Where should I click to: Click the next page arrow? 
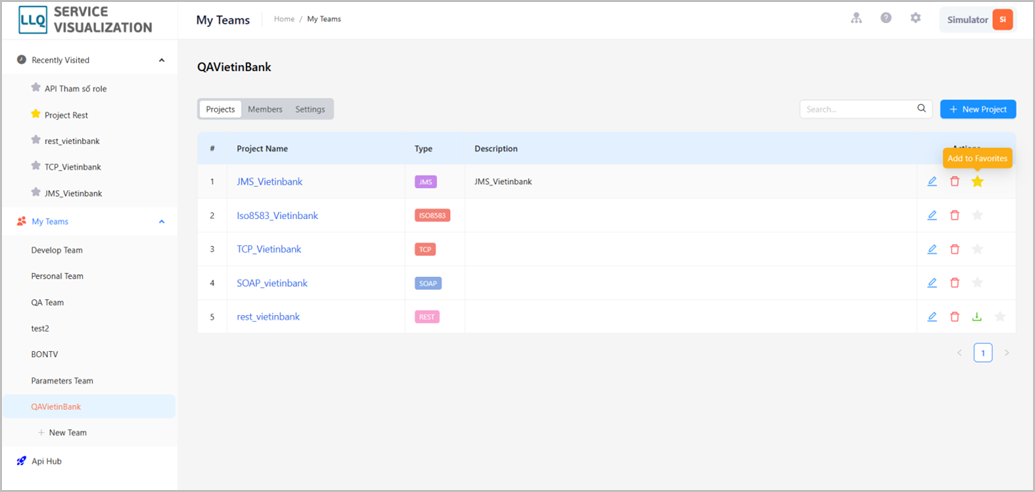[x=1007, y=353]
